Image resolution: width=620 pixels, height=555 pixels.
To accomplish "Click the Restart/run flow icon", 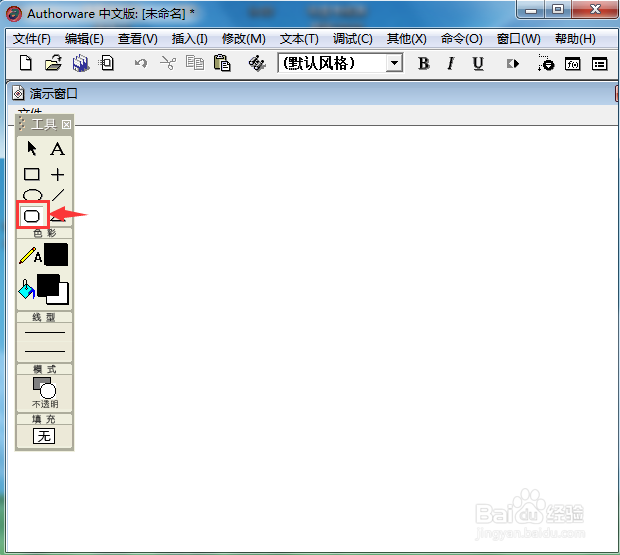I will click(x=513, y=63).
